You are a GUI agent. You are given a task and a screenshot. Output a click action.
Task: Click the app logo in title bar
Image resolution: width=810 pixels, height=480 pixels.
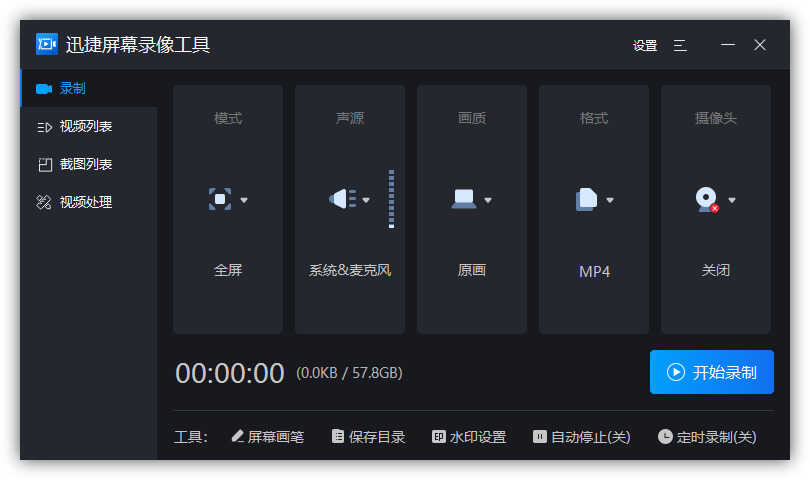(x=47, y=45)
